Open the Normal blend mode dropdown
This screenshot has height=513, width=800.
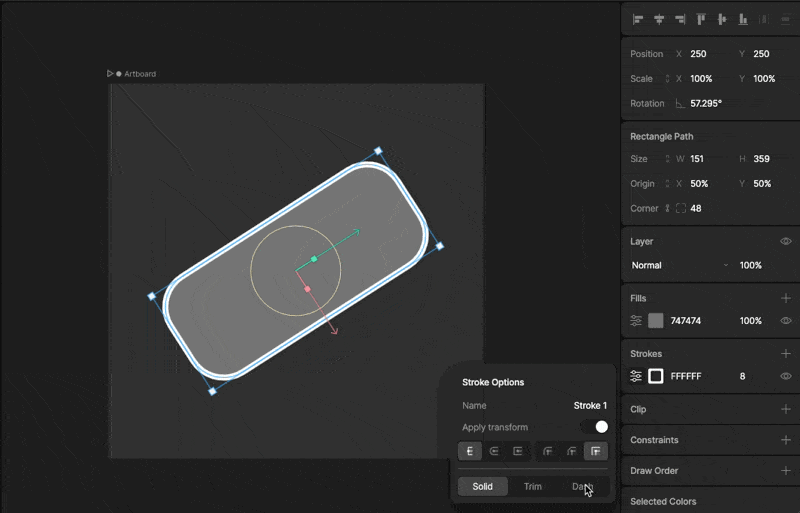click(680, 265)
